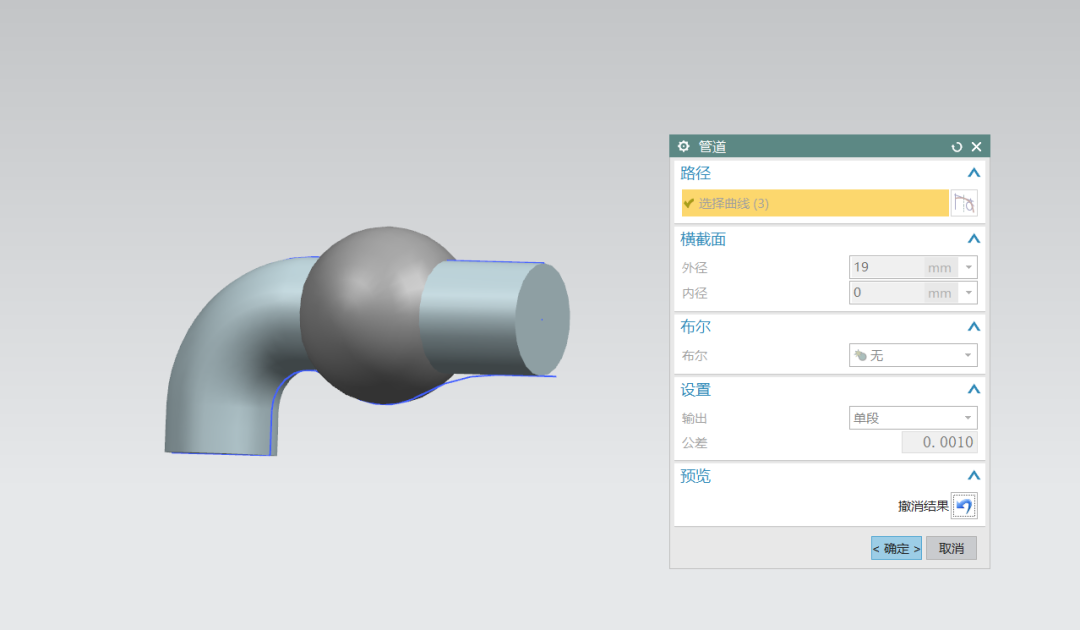
Task: Select the 选择曲线 (3) field
Action: [x=815, y=203]
